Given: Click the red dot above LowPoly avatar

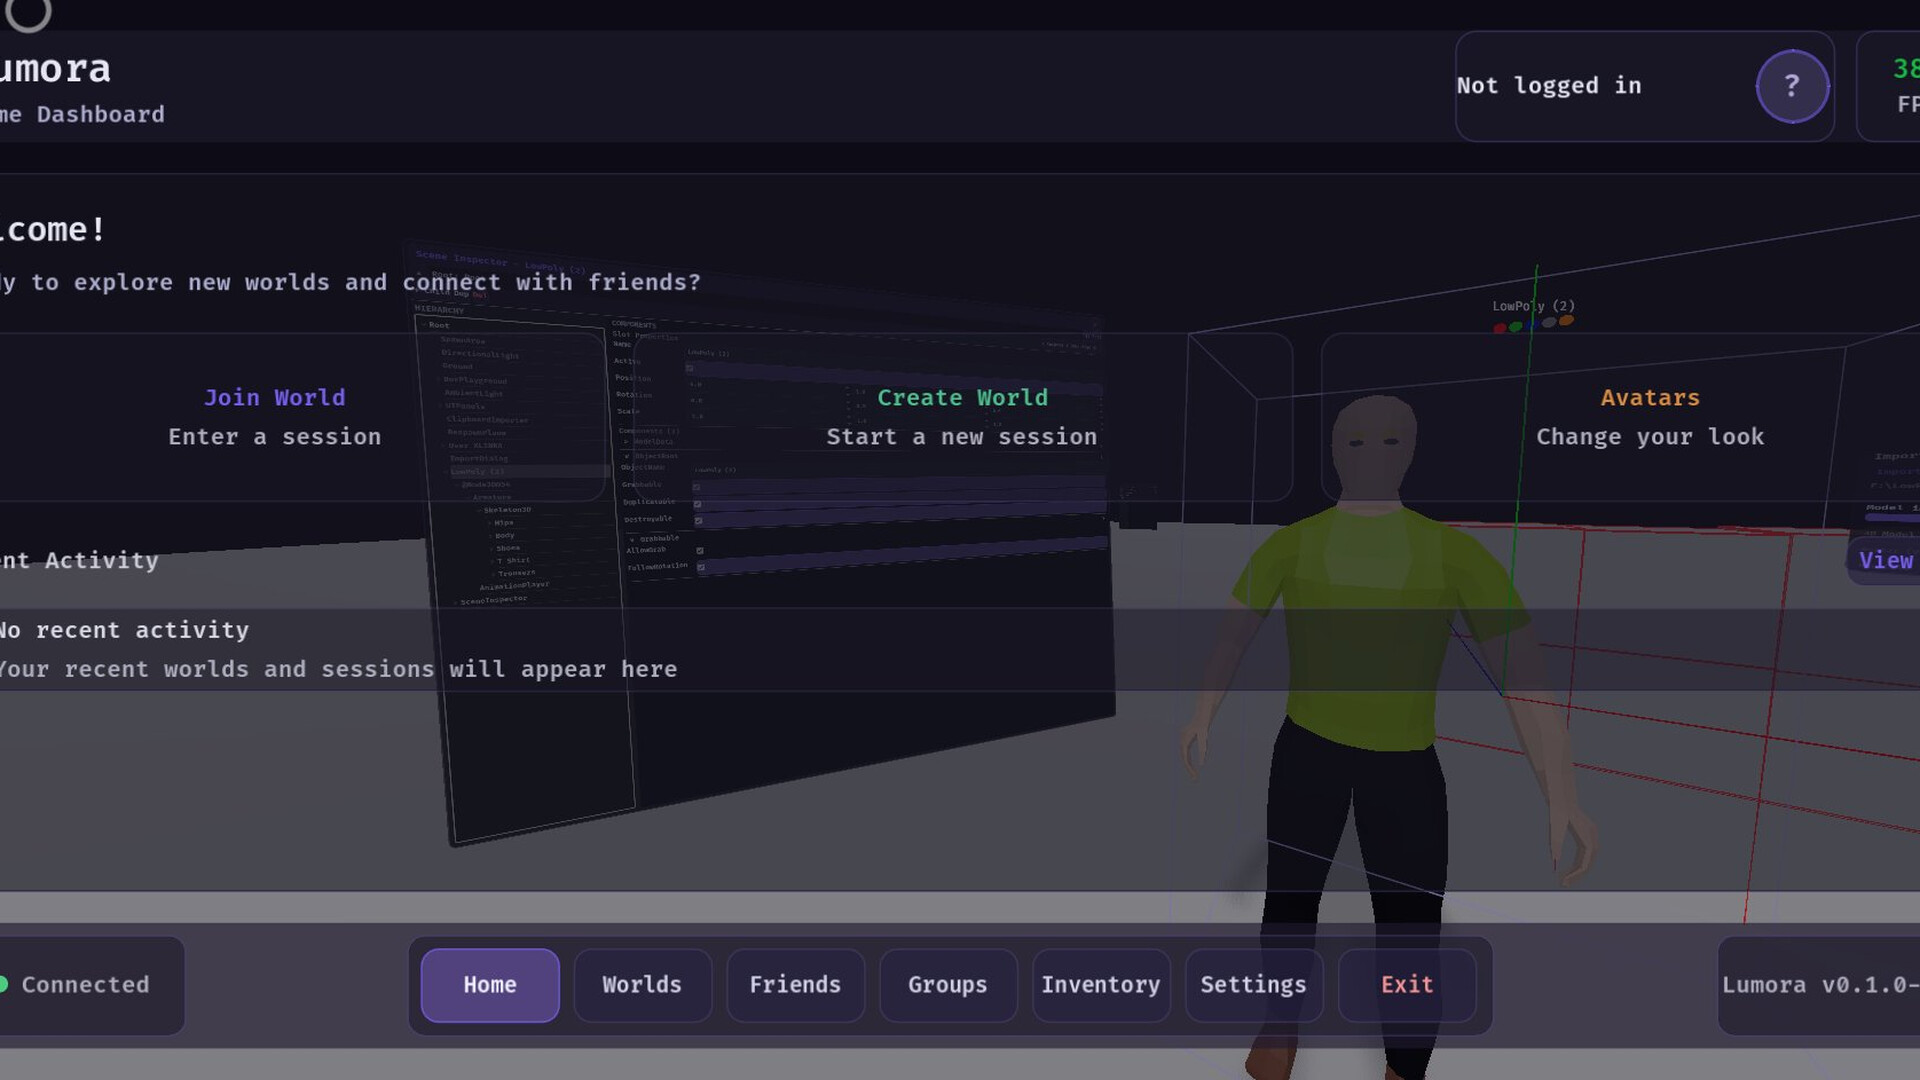Looking at the screenshot, I should [1499, 328].
